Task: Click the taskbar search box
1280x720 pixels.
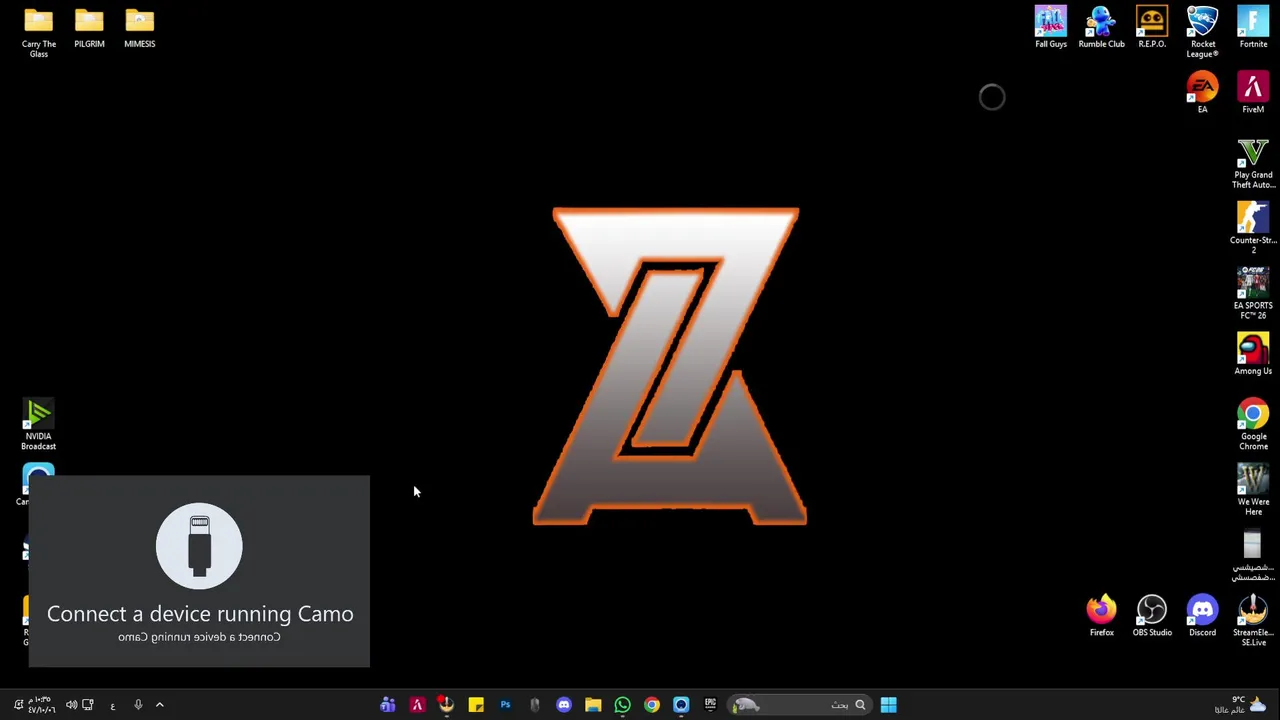Action: tap(800, 705)
